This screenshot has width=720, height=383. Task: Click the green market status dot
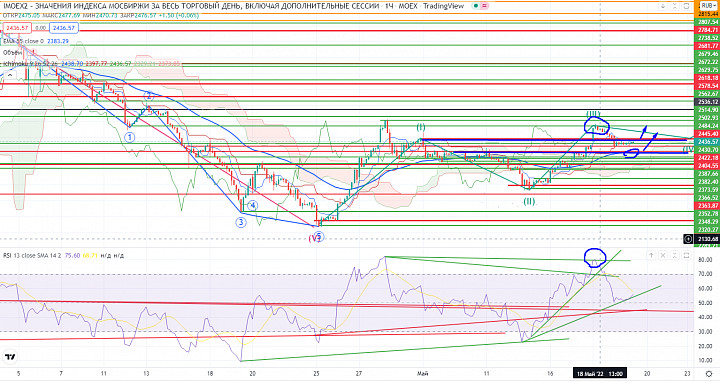(477, 6)
